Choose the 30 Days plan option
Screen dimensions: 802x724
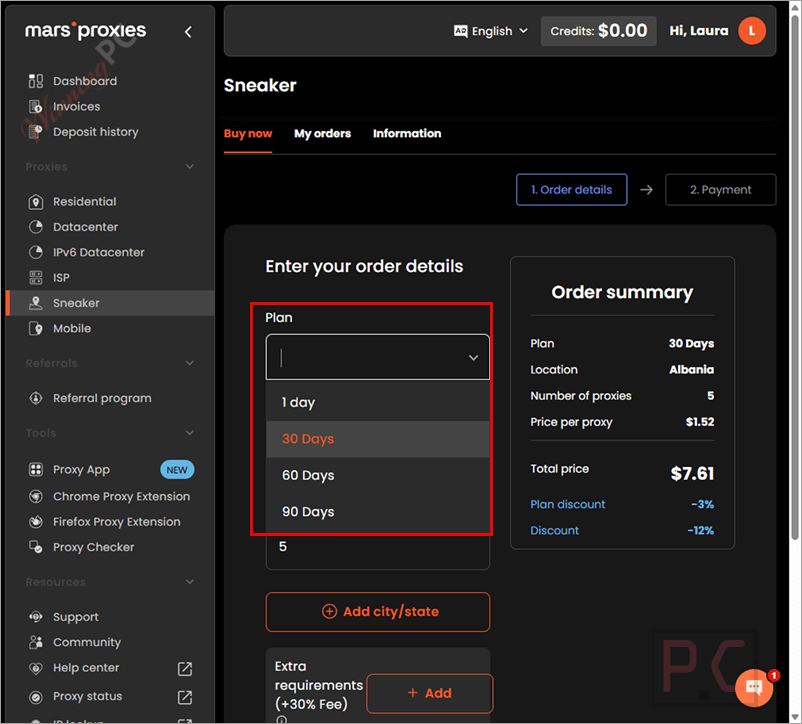377,439
